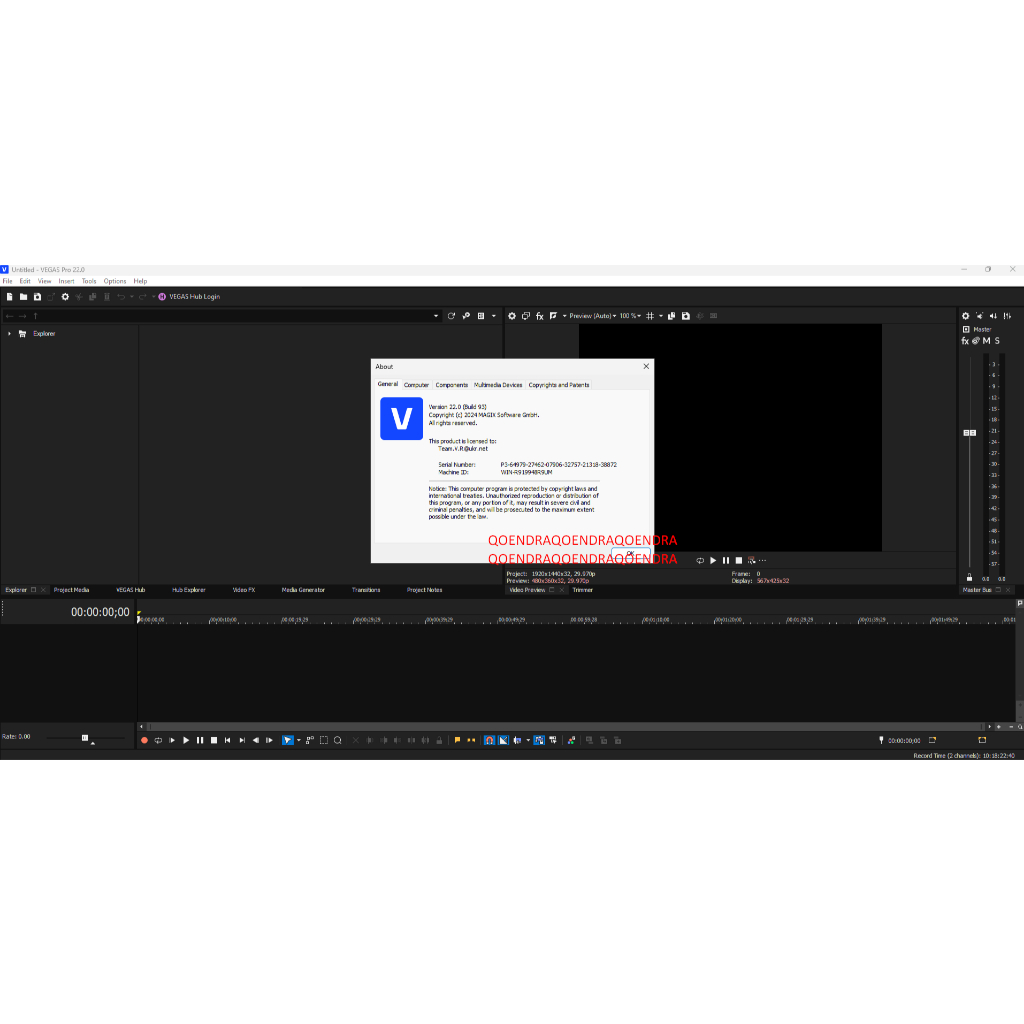Image resolution: width=1024 pixels, height=1024 pixels.
Task: Switch to the Components tab in About
Action: (x=451, y=385)
